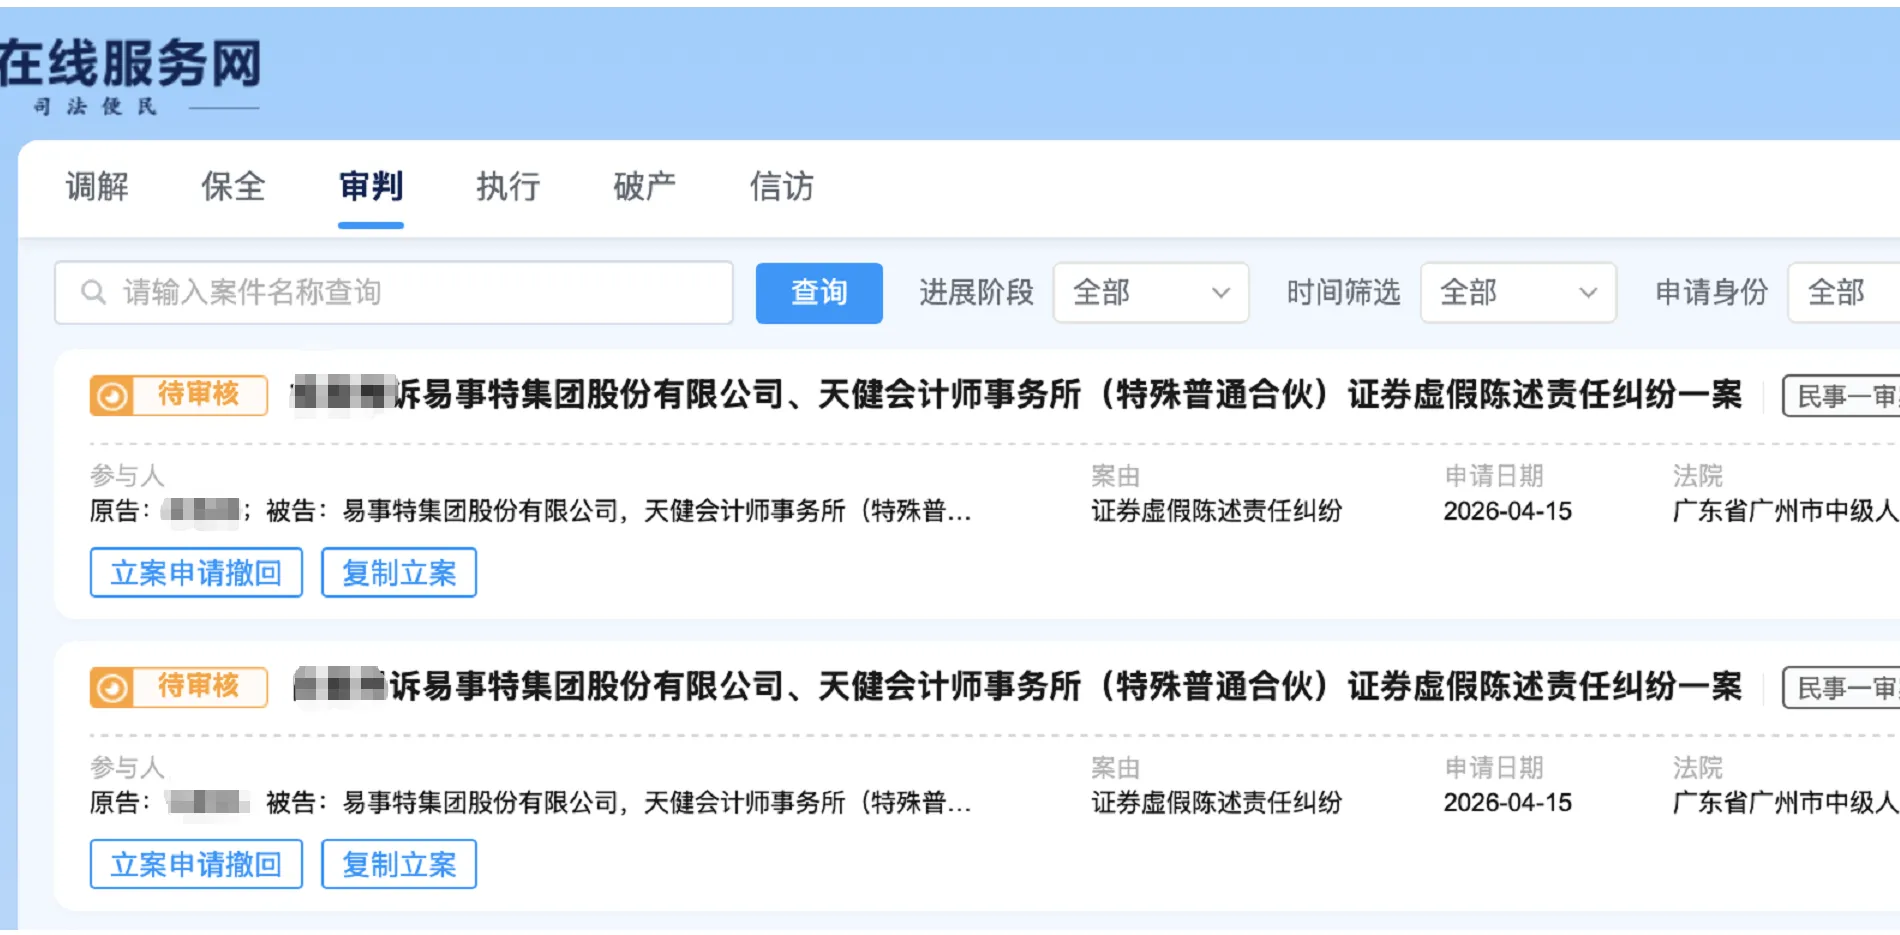Click the 时间筛选 dropdown chevron arrow
Viewport: 1900px width, 935px height.
coord(1588,293)
